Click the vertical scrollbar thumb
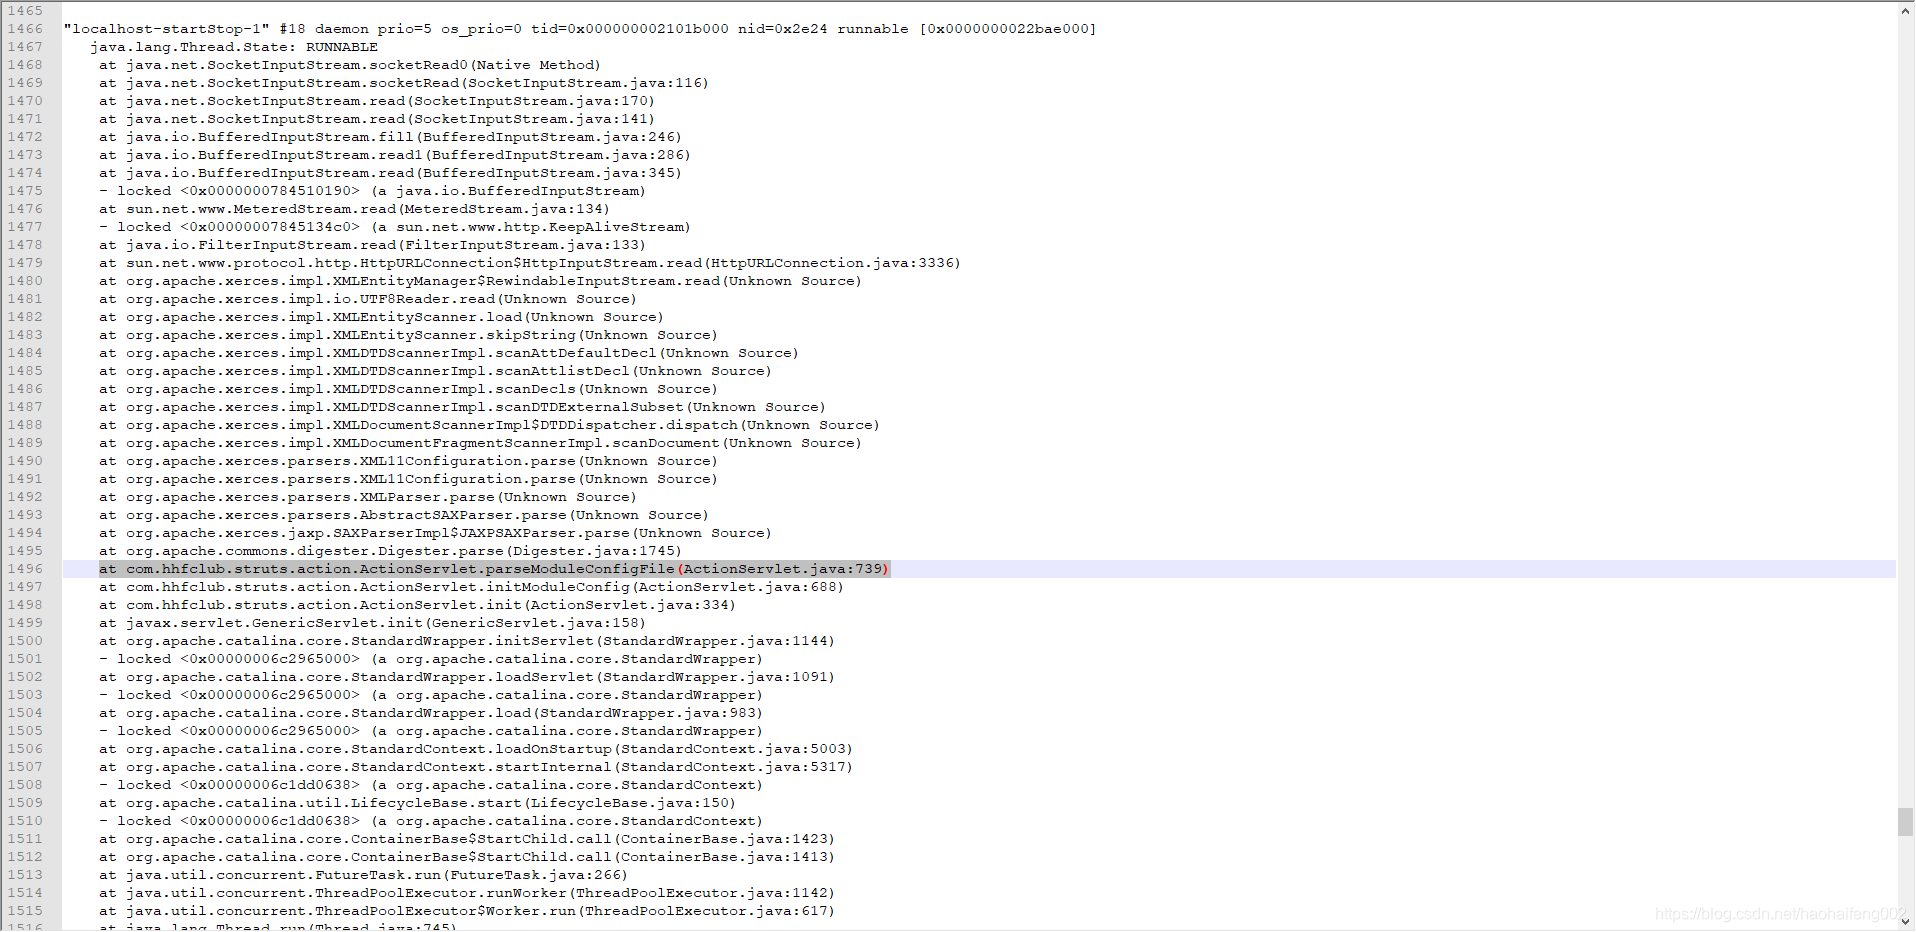This screenshot has height=932, width=1916. [x=1905, y=822]
